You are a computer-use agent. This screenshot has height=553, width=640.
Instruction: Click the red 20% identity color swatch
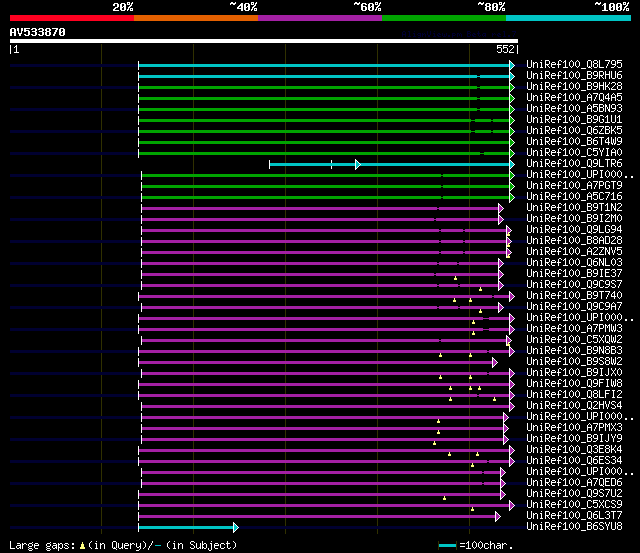tap(72, 18)
